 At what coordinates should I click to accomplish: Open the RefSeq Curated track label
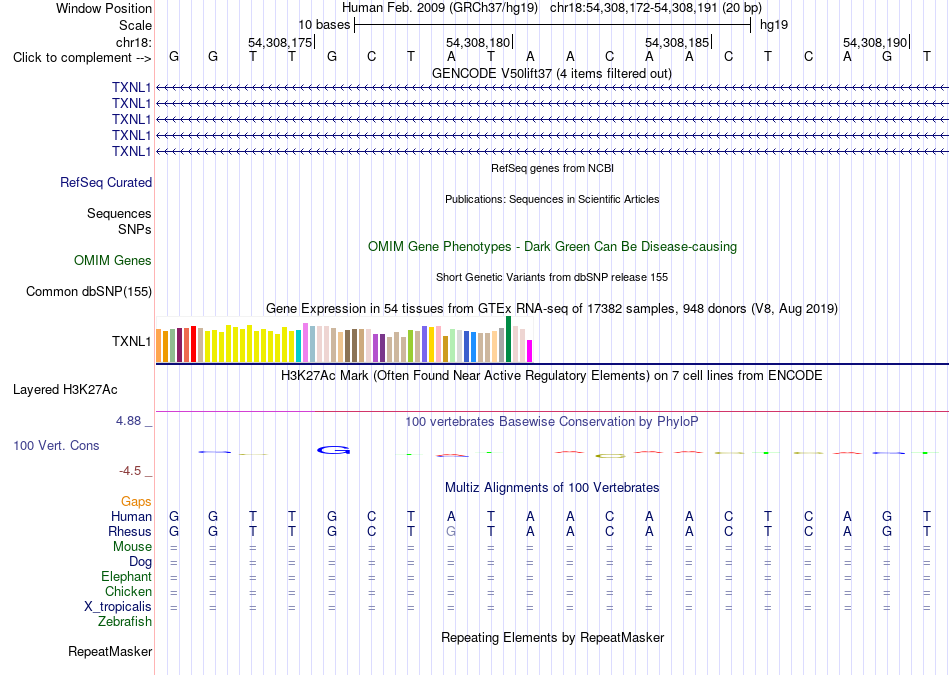(x=106, y=182)
